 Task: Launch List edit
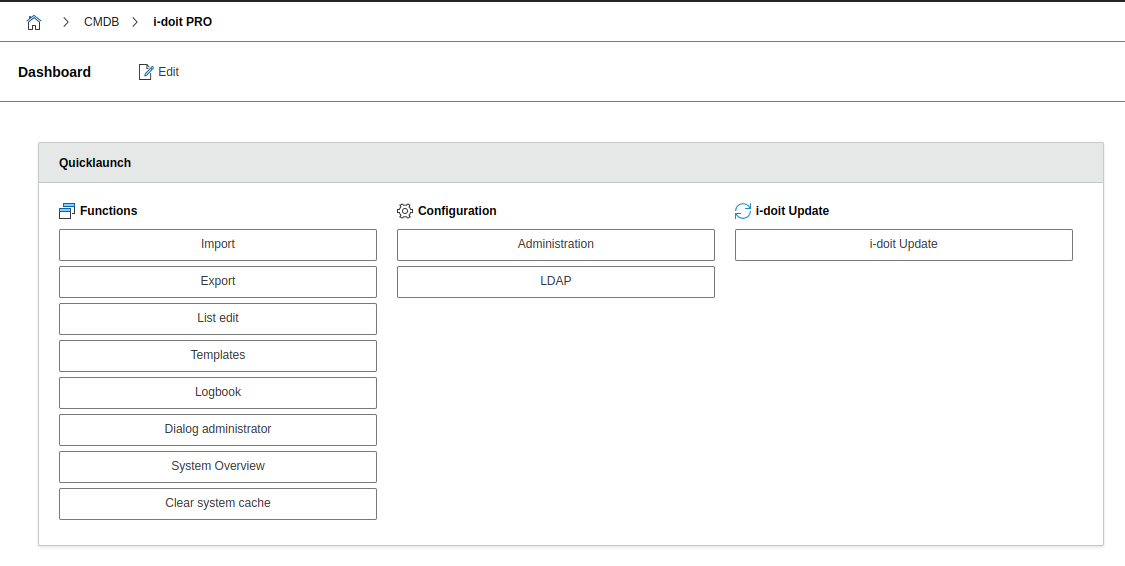coord(218,319)
